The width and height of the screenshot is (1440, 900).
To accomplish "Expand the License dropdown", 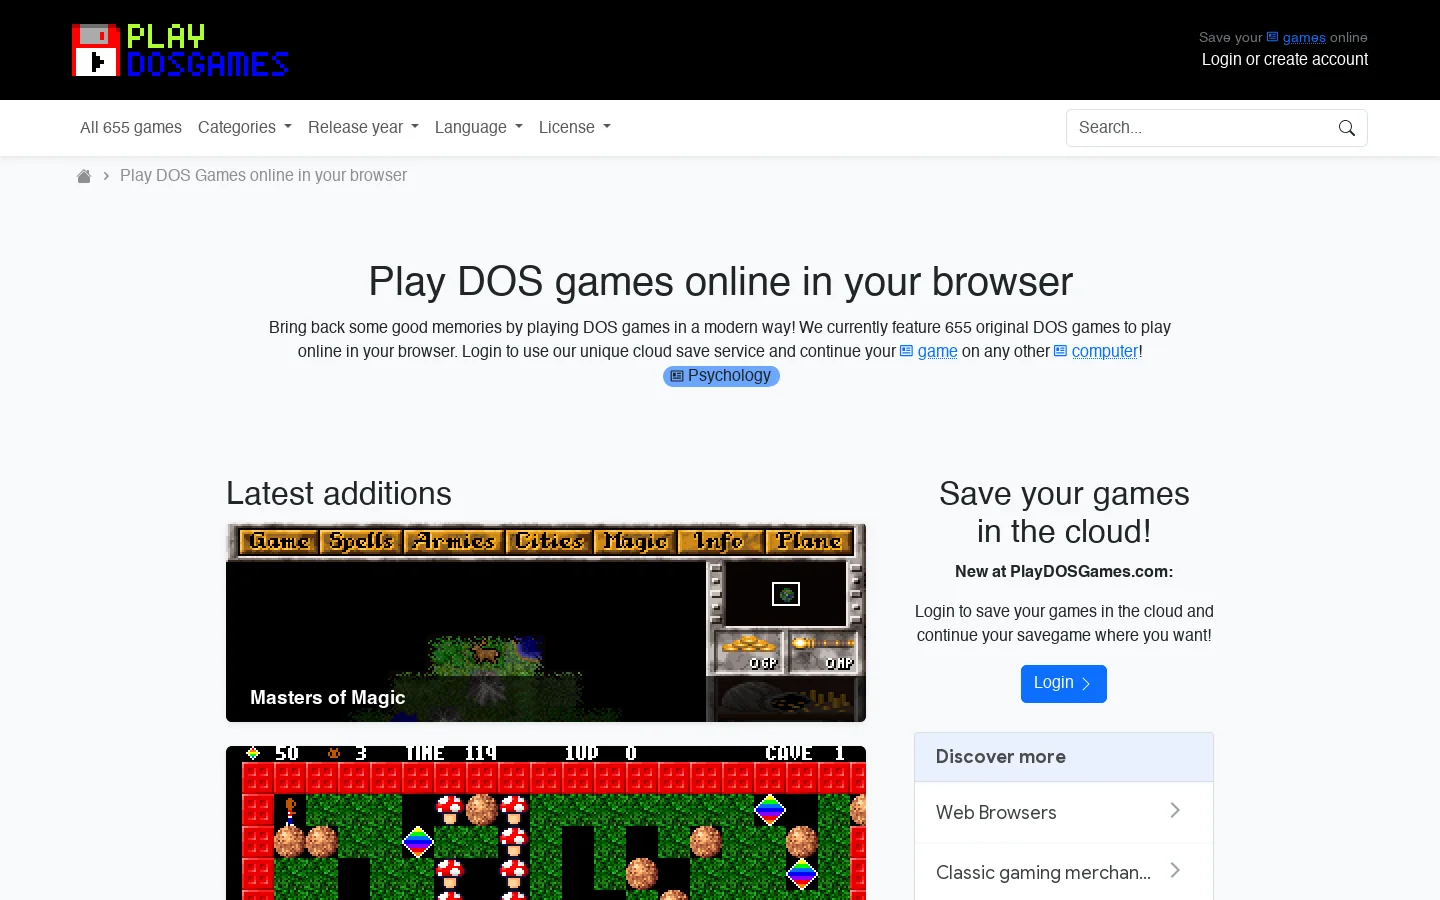I will 574,127.
